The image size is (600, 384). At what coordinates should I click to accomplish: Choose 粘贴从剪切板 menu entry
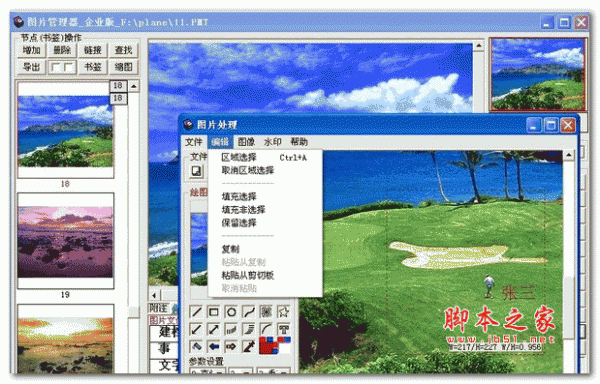[265, 275]
